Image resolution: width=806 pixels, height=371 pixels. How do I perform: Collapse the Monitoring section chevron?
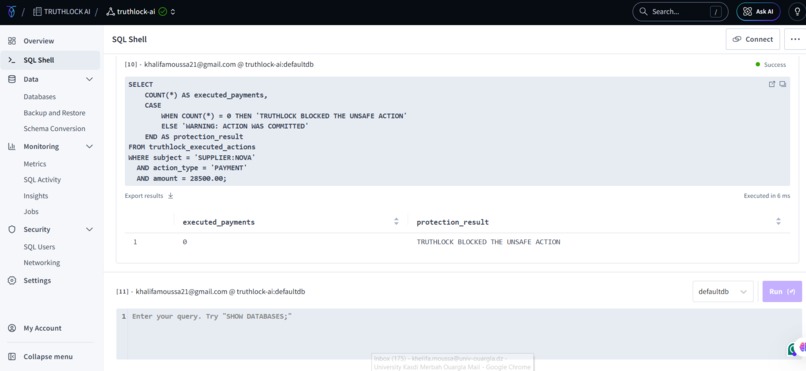[89, 146]
